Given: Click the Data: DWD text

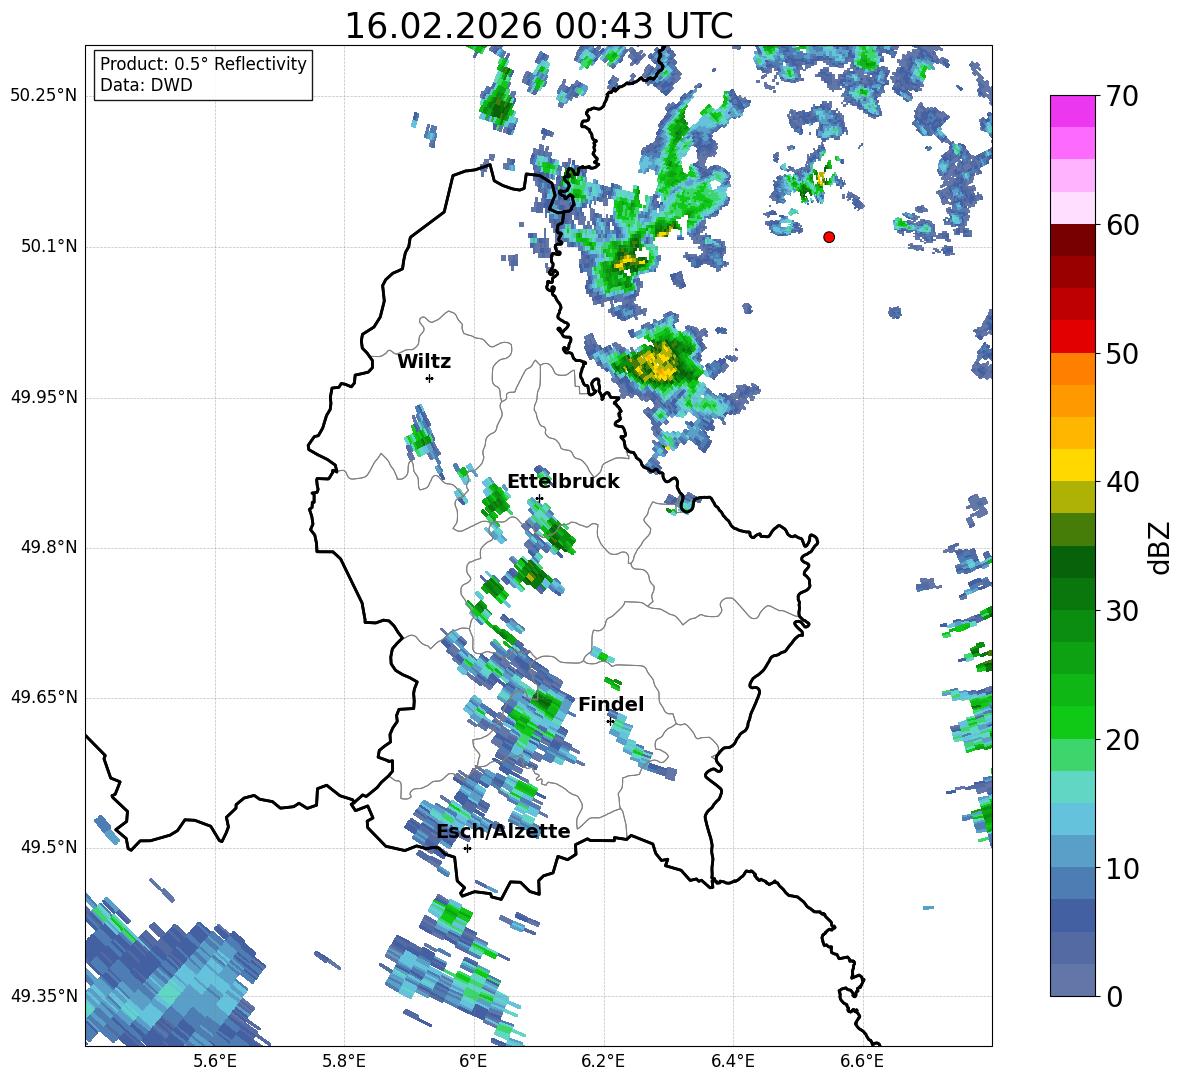Looking at the screenshot, I should (x=146, y=85).
